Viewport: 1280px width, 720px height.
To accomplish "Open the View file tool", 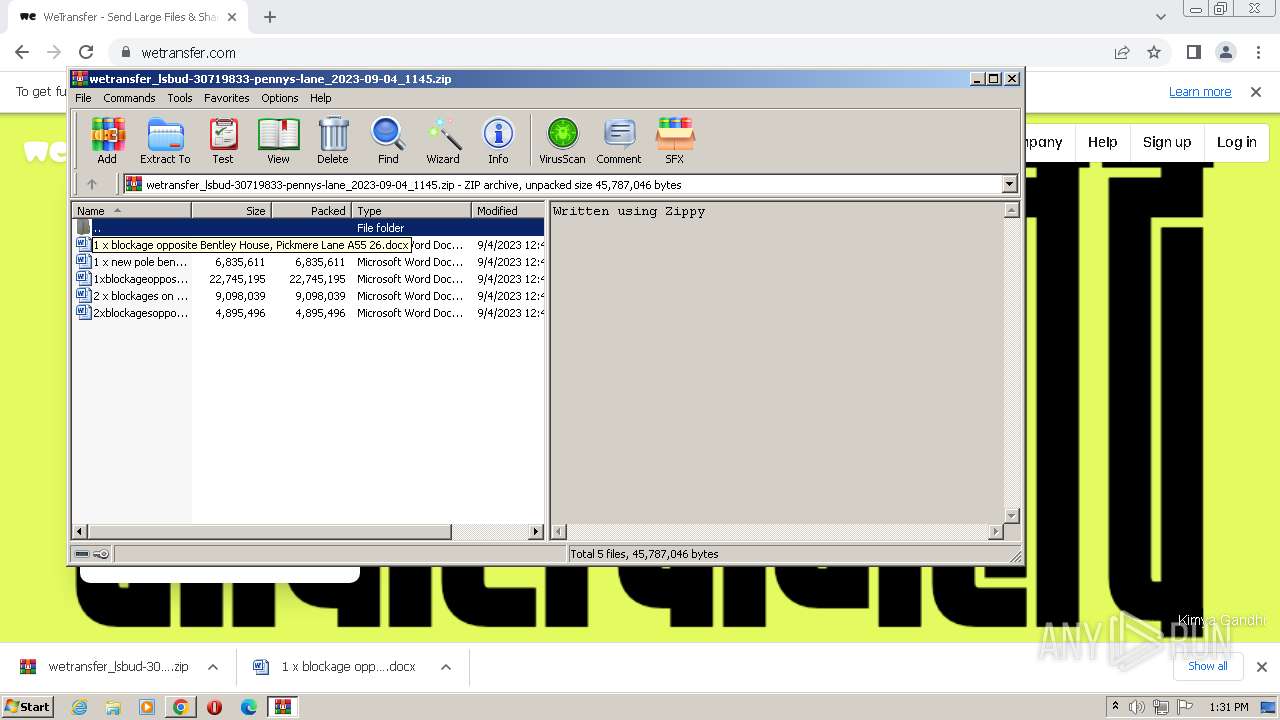I will [278, 140].
